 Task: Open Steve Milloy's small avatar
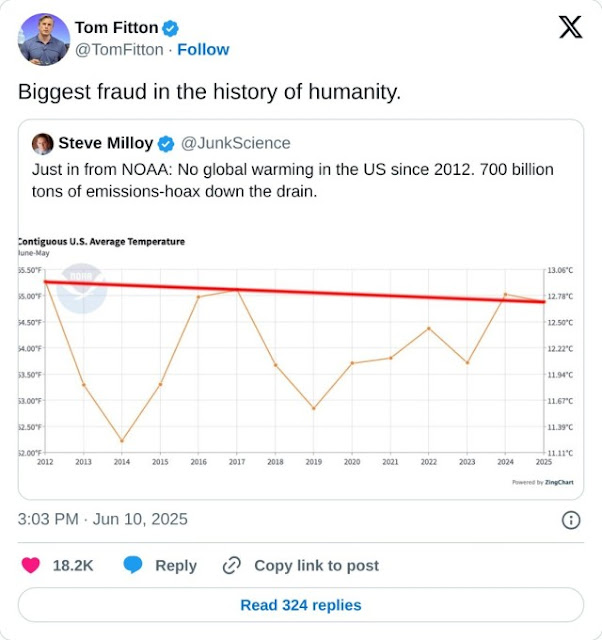(x=43, y=143)
